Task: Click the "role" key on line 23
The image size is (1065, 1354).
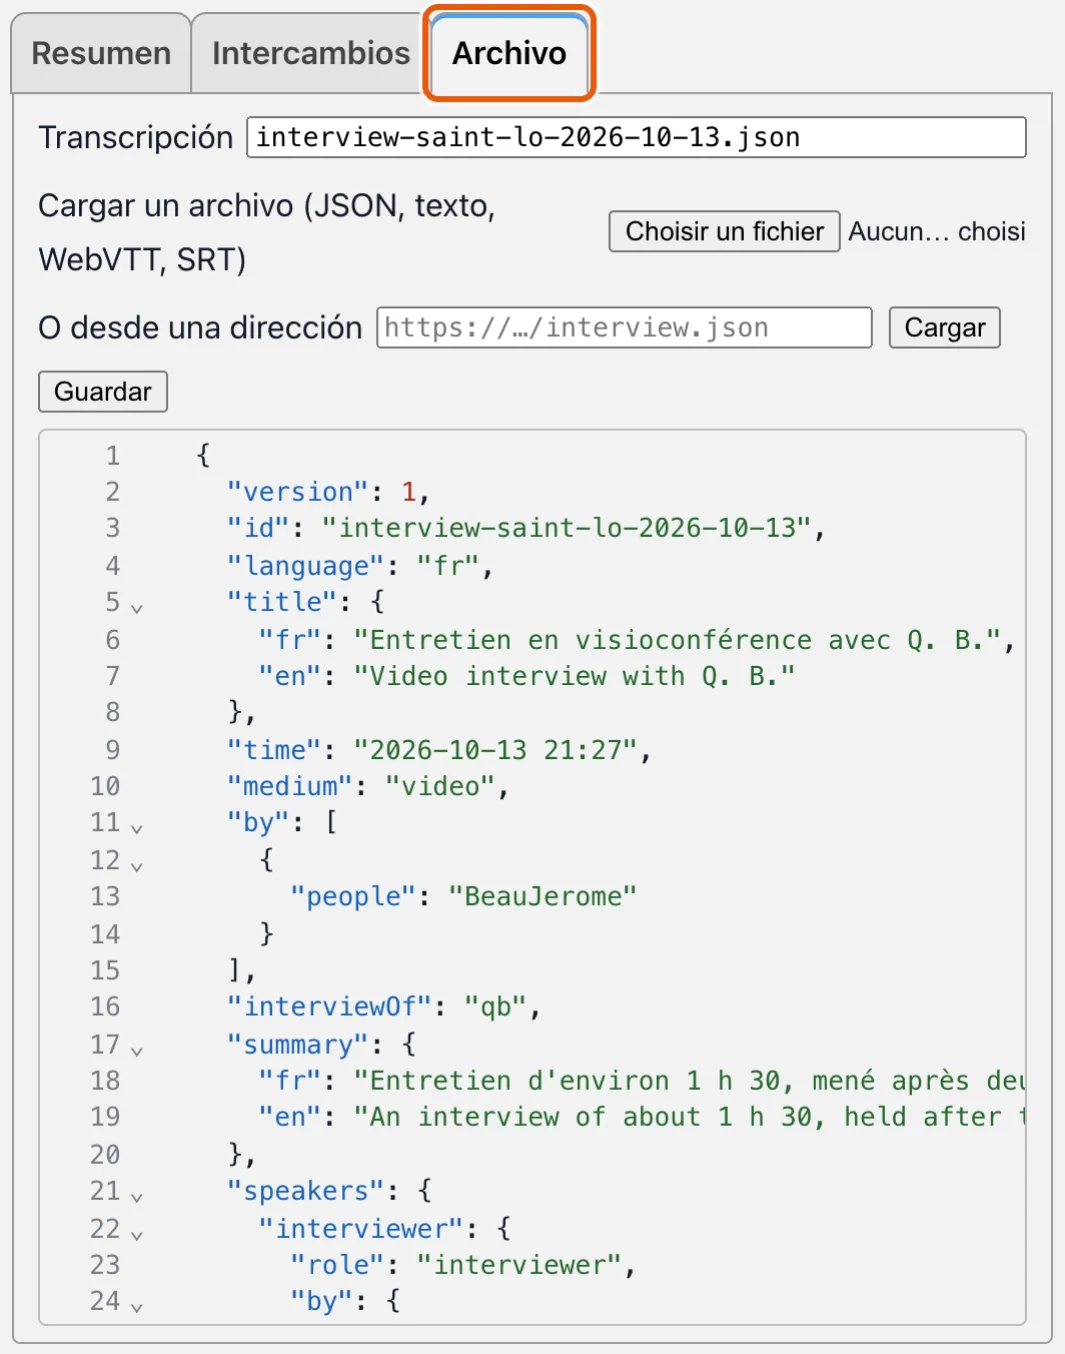Action: click(x=338, y=1265)
